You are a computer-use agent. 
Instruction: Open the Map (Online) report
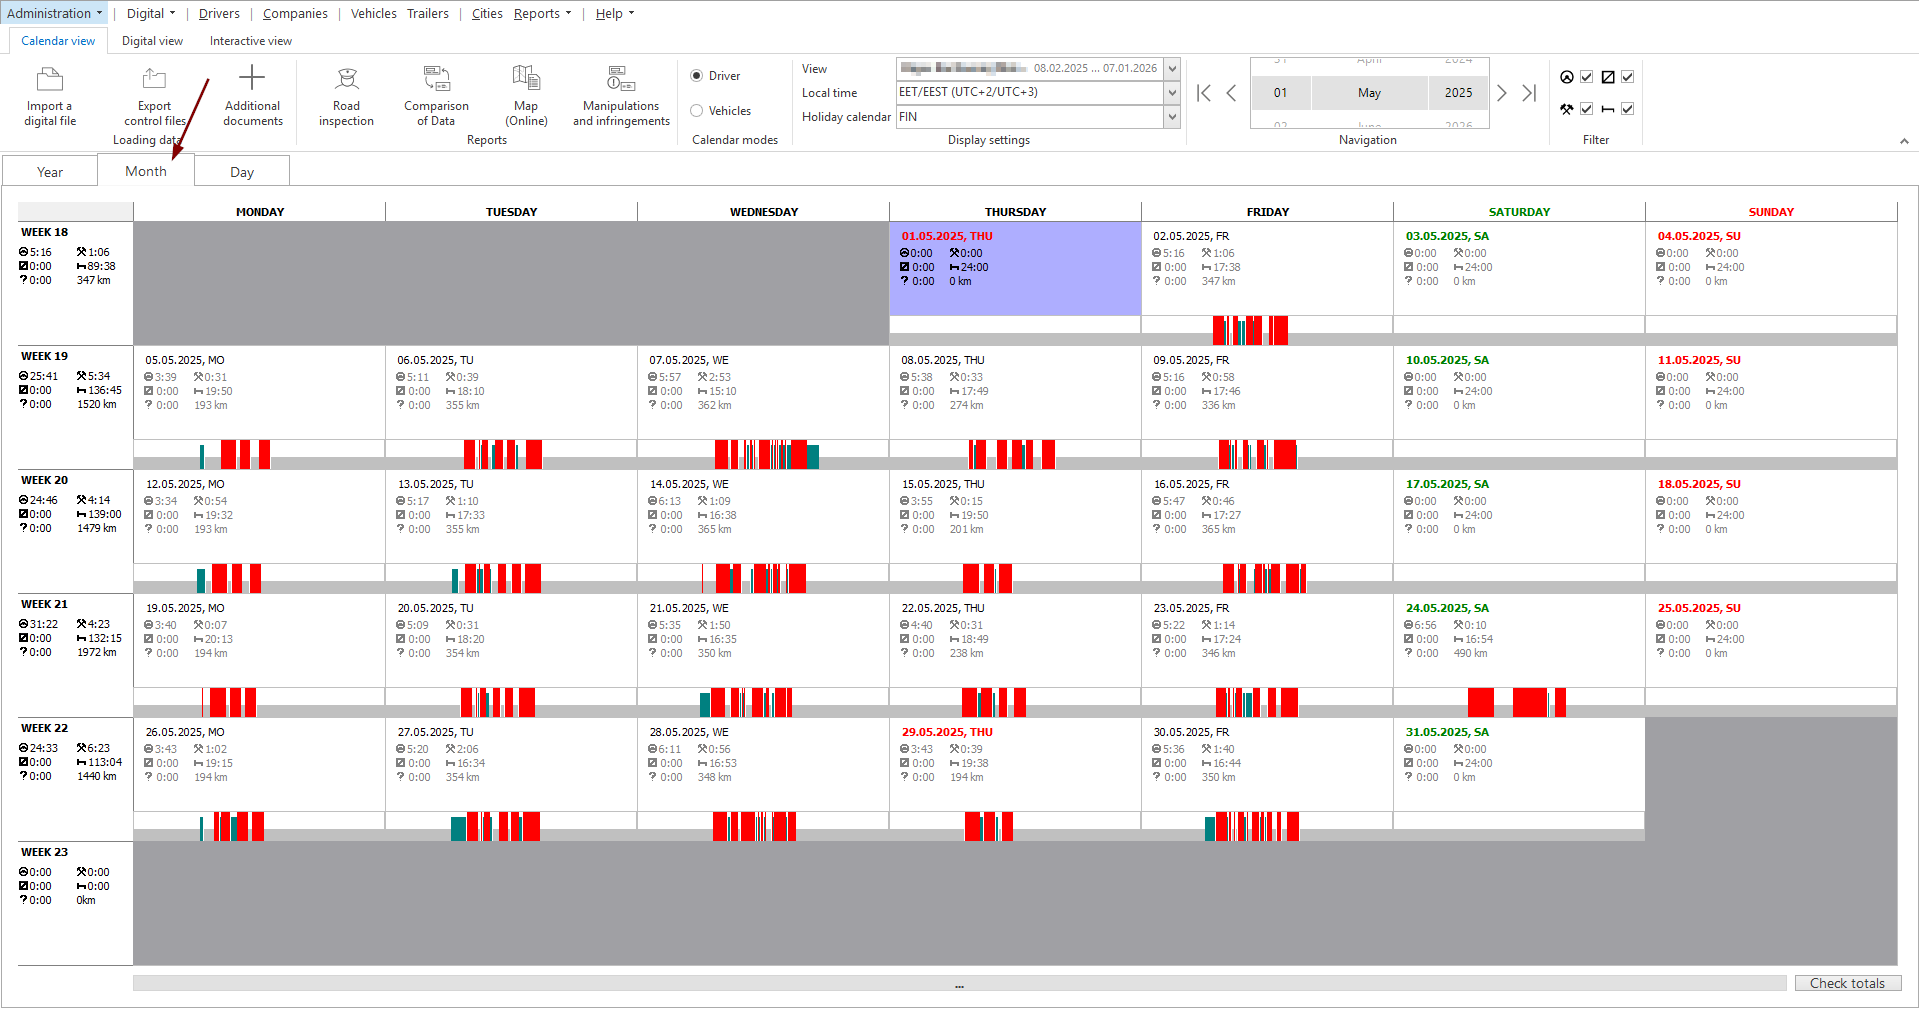click(x=526, y=97)
